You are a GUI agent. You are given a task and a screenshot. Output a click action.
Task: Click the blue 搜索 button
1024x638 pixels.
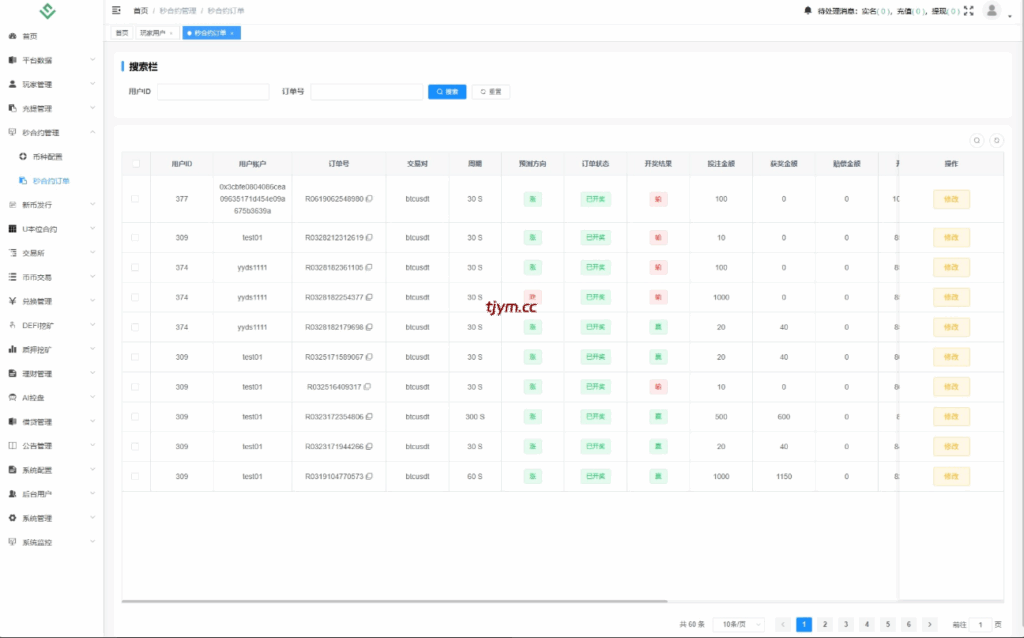[447, 91]
